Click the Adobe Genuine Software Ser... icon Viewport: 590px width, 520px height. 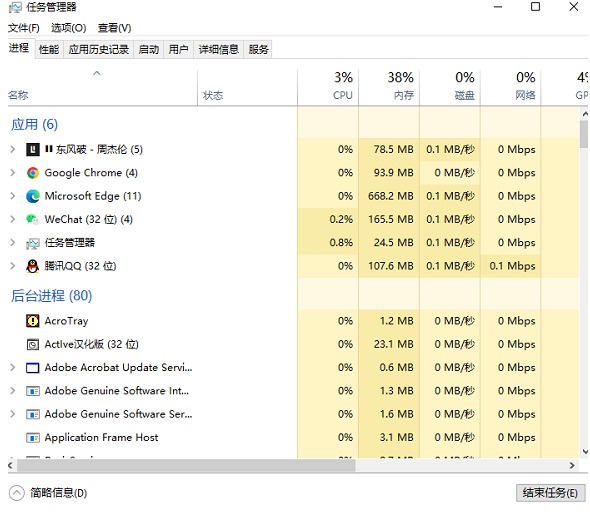(33, 415)
